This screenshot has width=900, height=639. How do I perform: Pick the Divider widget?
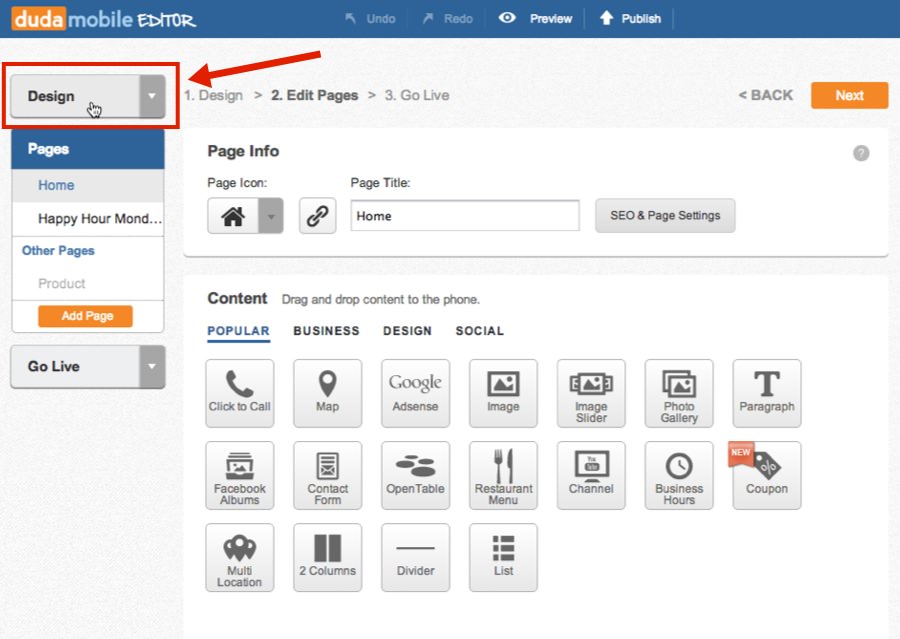pos(416,557)
